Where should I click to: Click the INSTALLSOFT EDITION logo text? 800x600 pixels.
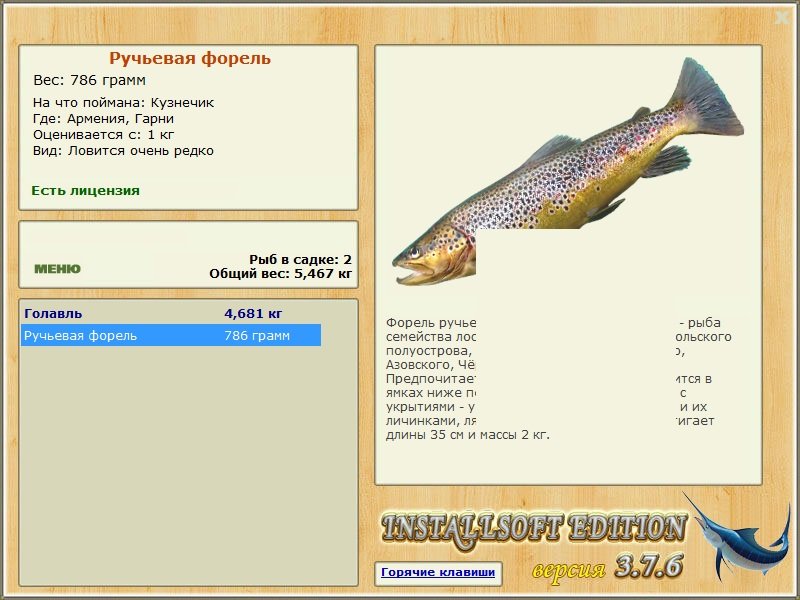[x=534, y=529]
